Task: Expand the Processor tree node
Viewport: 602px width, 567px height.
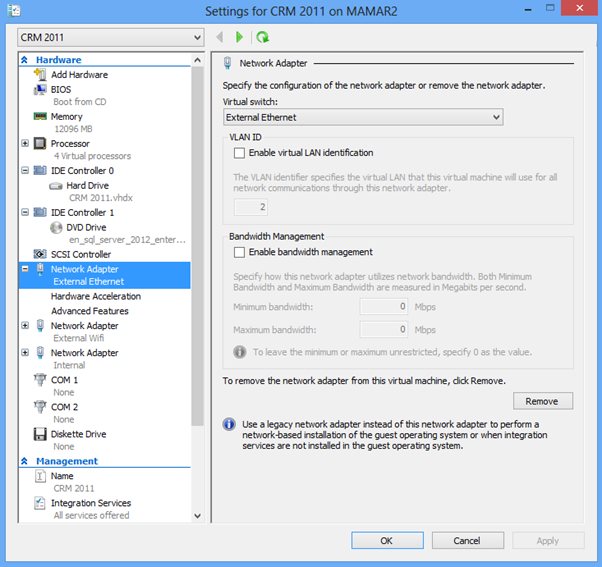Action: pos(25,144)
